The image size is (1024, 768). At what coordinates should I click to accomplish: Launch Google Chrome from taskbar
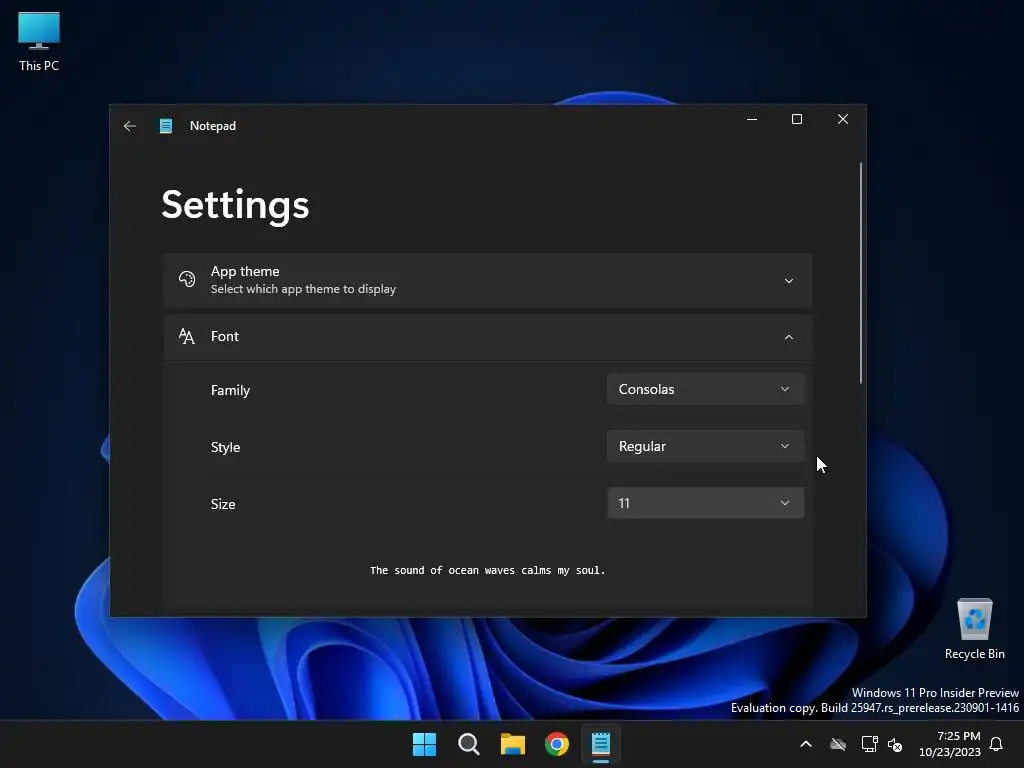(556, 744)
